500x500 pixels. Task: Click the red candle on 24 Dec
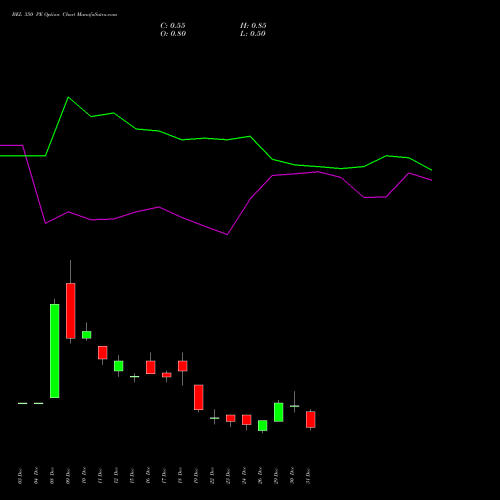point(247,420)
